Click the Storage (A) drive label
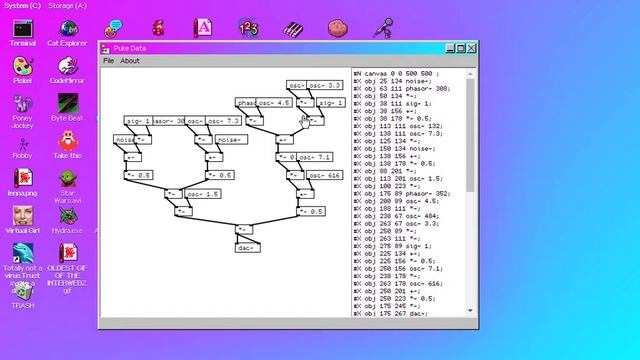The height and width of the screenshot is (360, 640). coord(68,6)
